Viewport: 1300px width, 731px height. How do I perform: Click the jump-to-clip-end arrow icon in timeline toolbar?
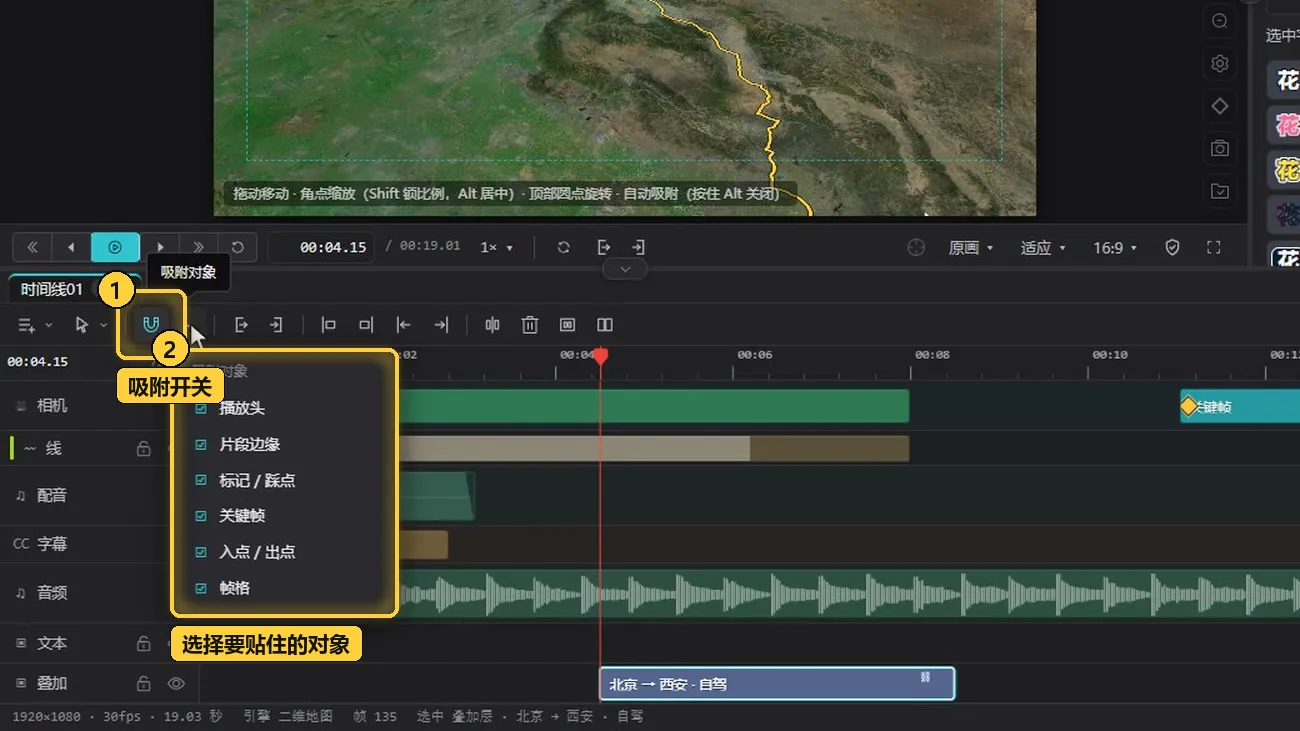pyautogui.click(x=441, y=325)
